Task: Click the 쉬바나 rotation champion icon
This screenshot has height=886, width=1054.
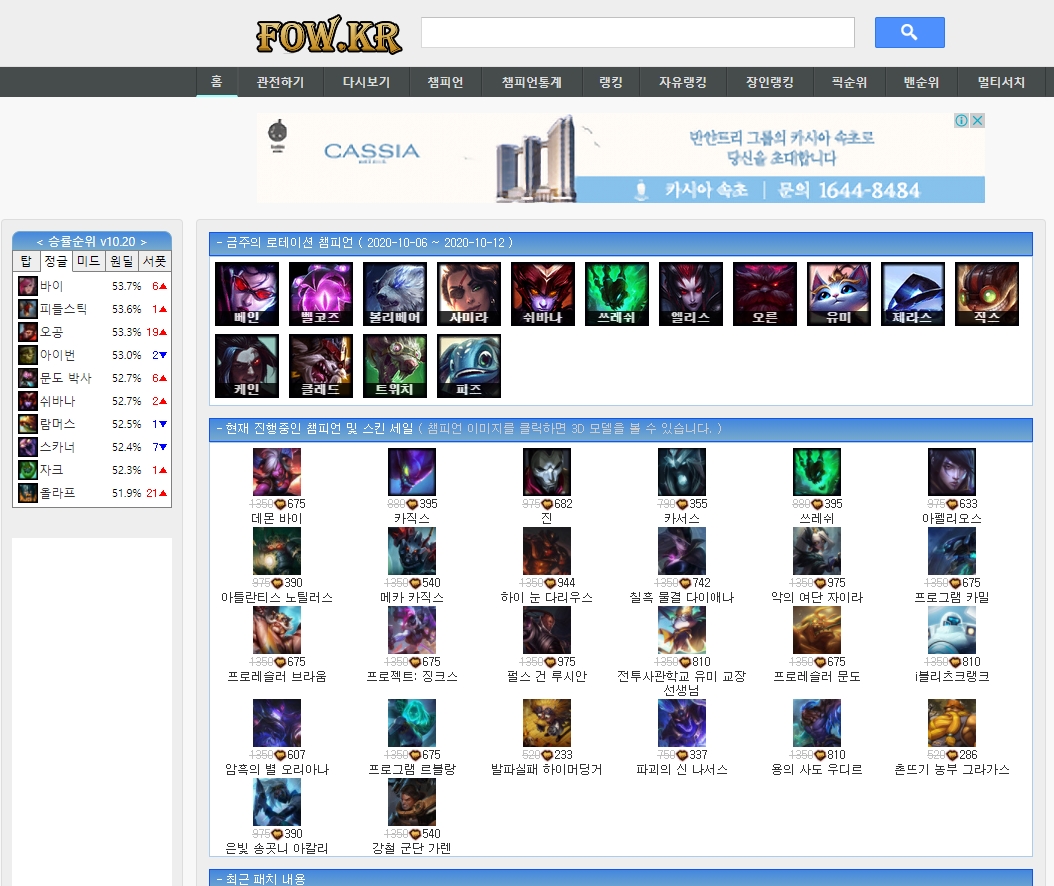Action: pyautogui.click(x=542, y=294)
